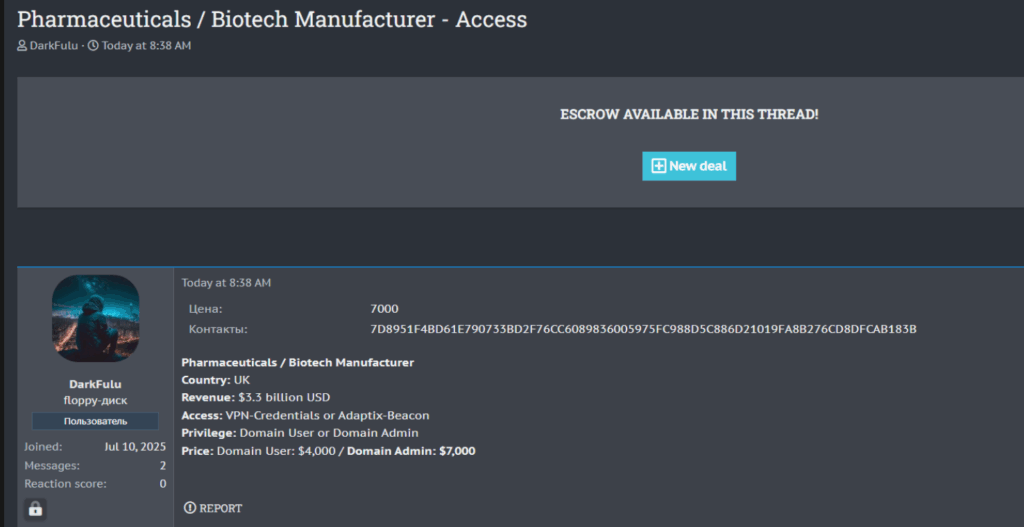
Task: Click the clock icon in thread header
Action: [93, 46]
